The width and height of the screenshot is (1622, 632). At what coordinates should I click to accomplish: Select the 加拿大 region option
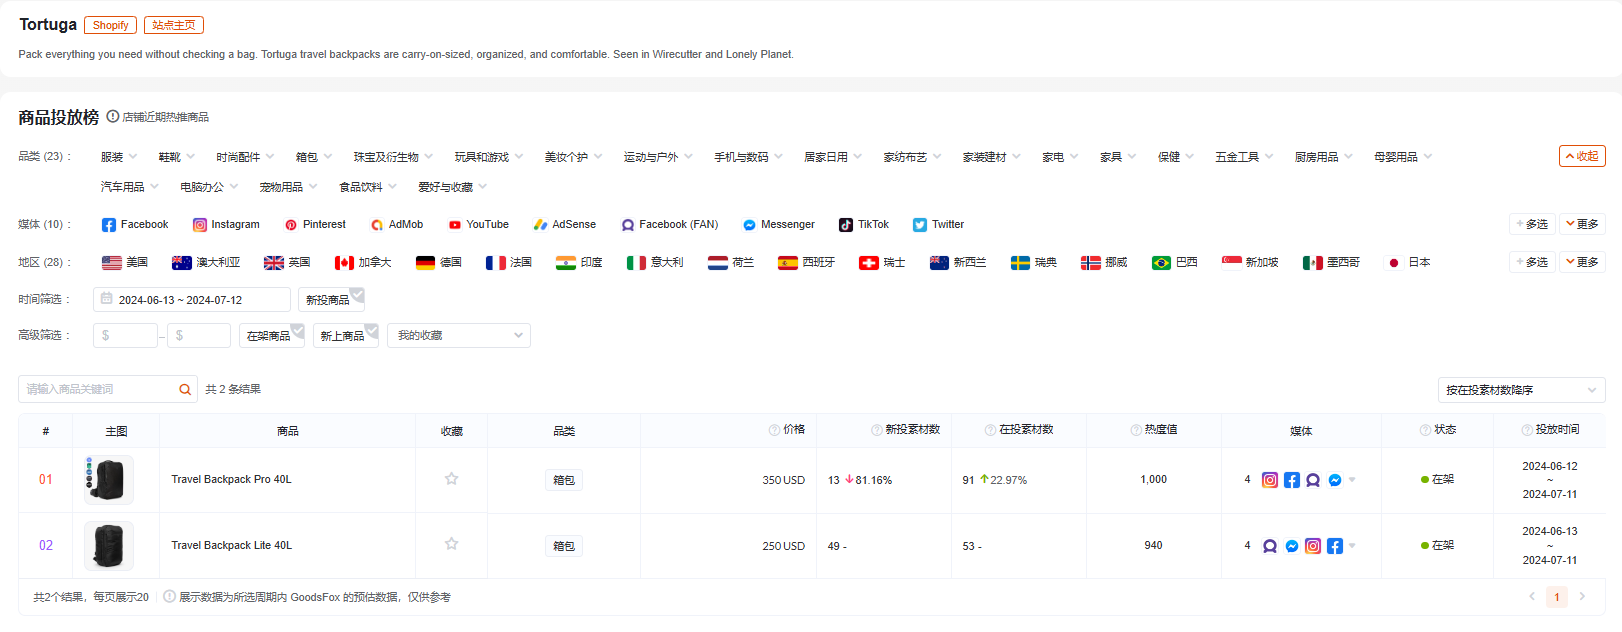pyautogui.click(x=363, y=263)
